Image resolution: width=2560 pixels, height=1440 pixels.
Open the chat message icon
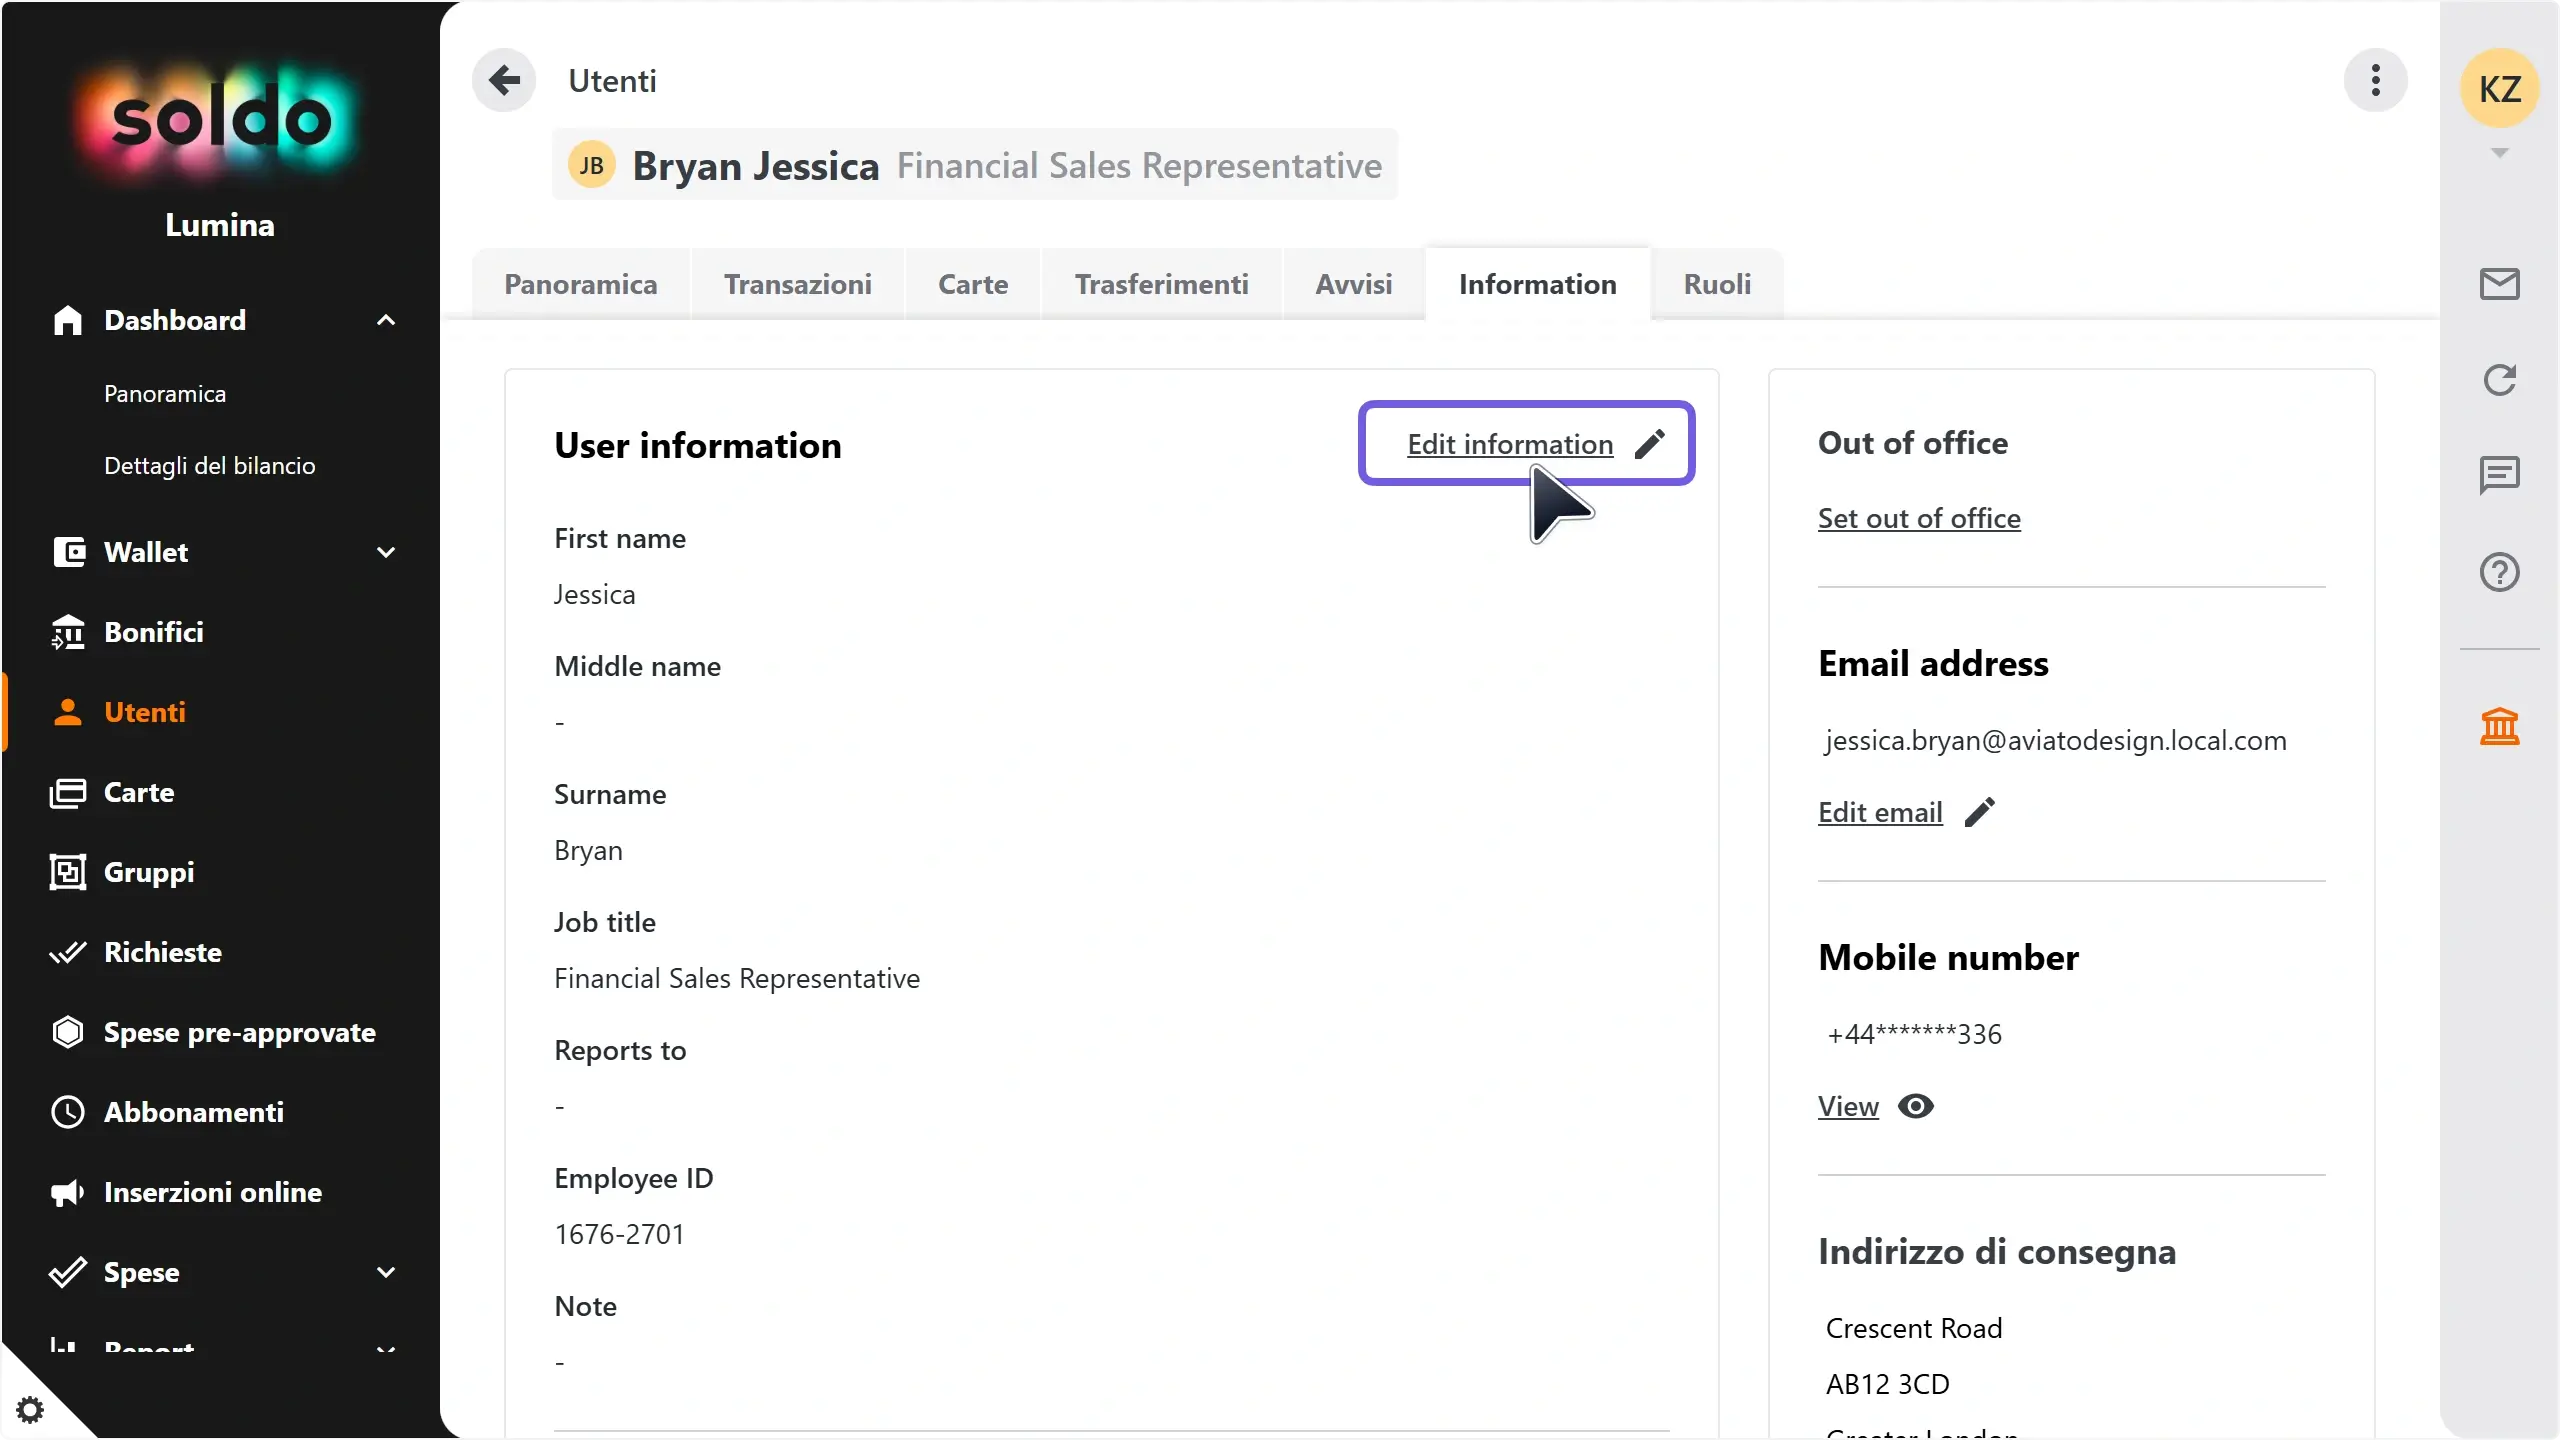coord(2499,475)
